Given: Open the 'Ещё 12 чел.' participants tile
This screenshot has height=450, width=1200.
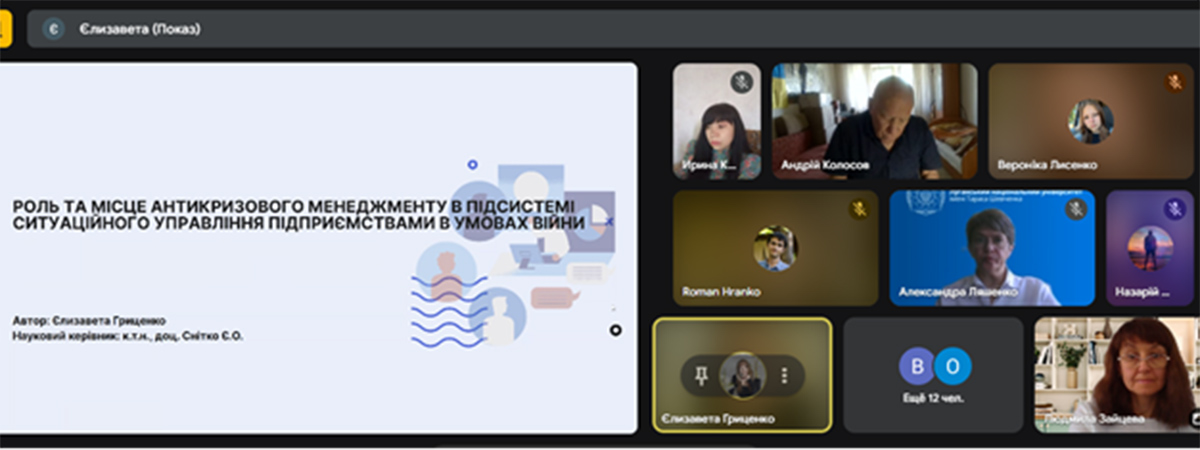Looking at the screenshot, I should coord(933,375).
